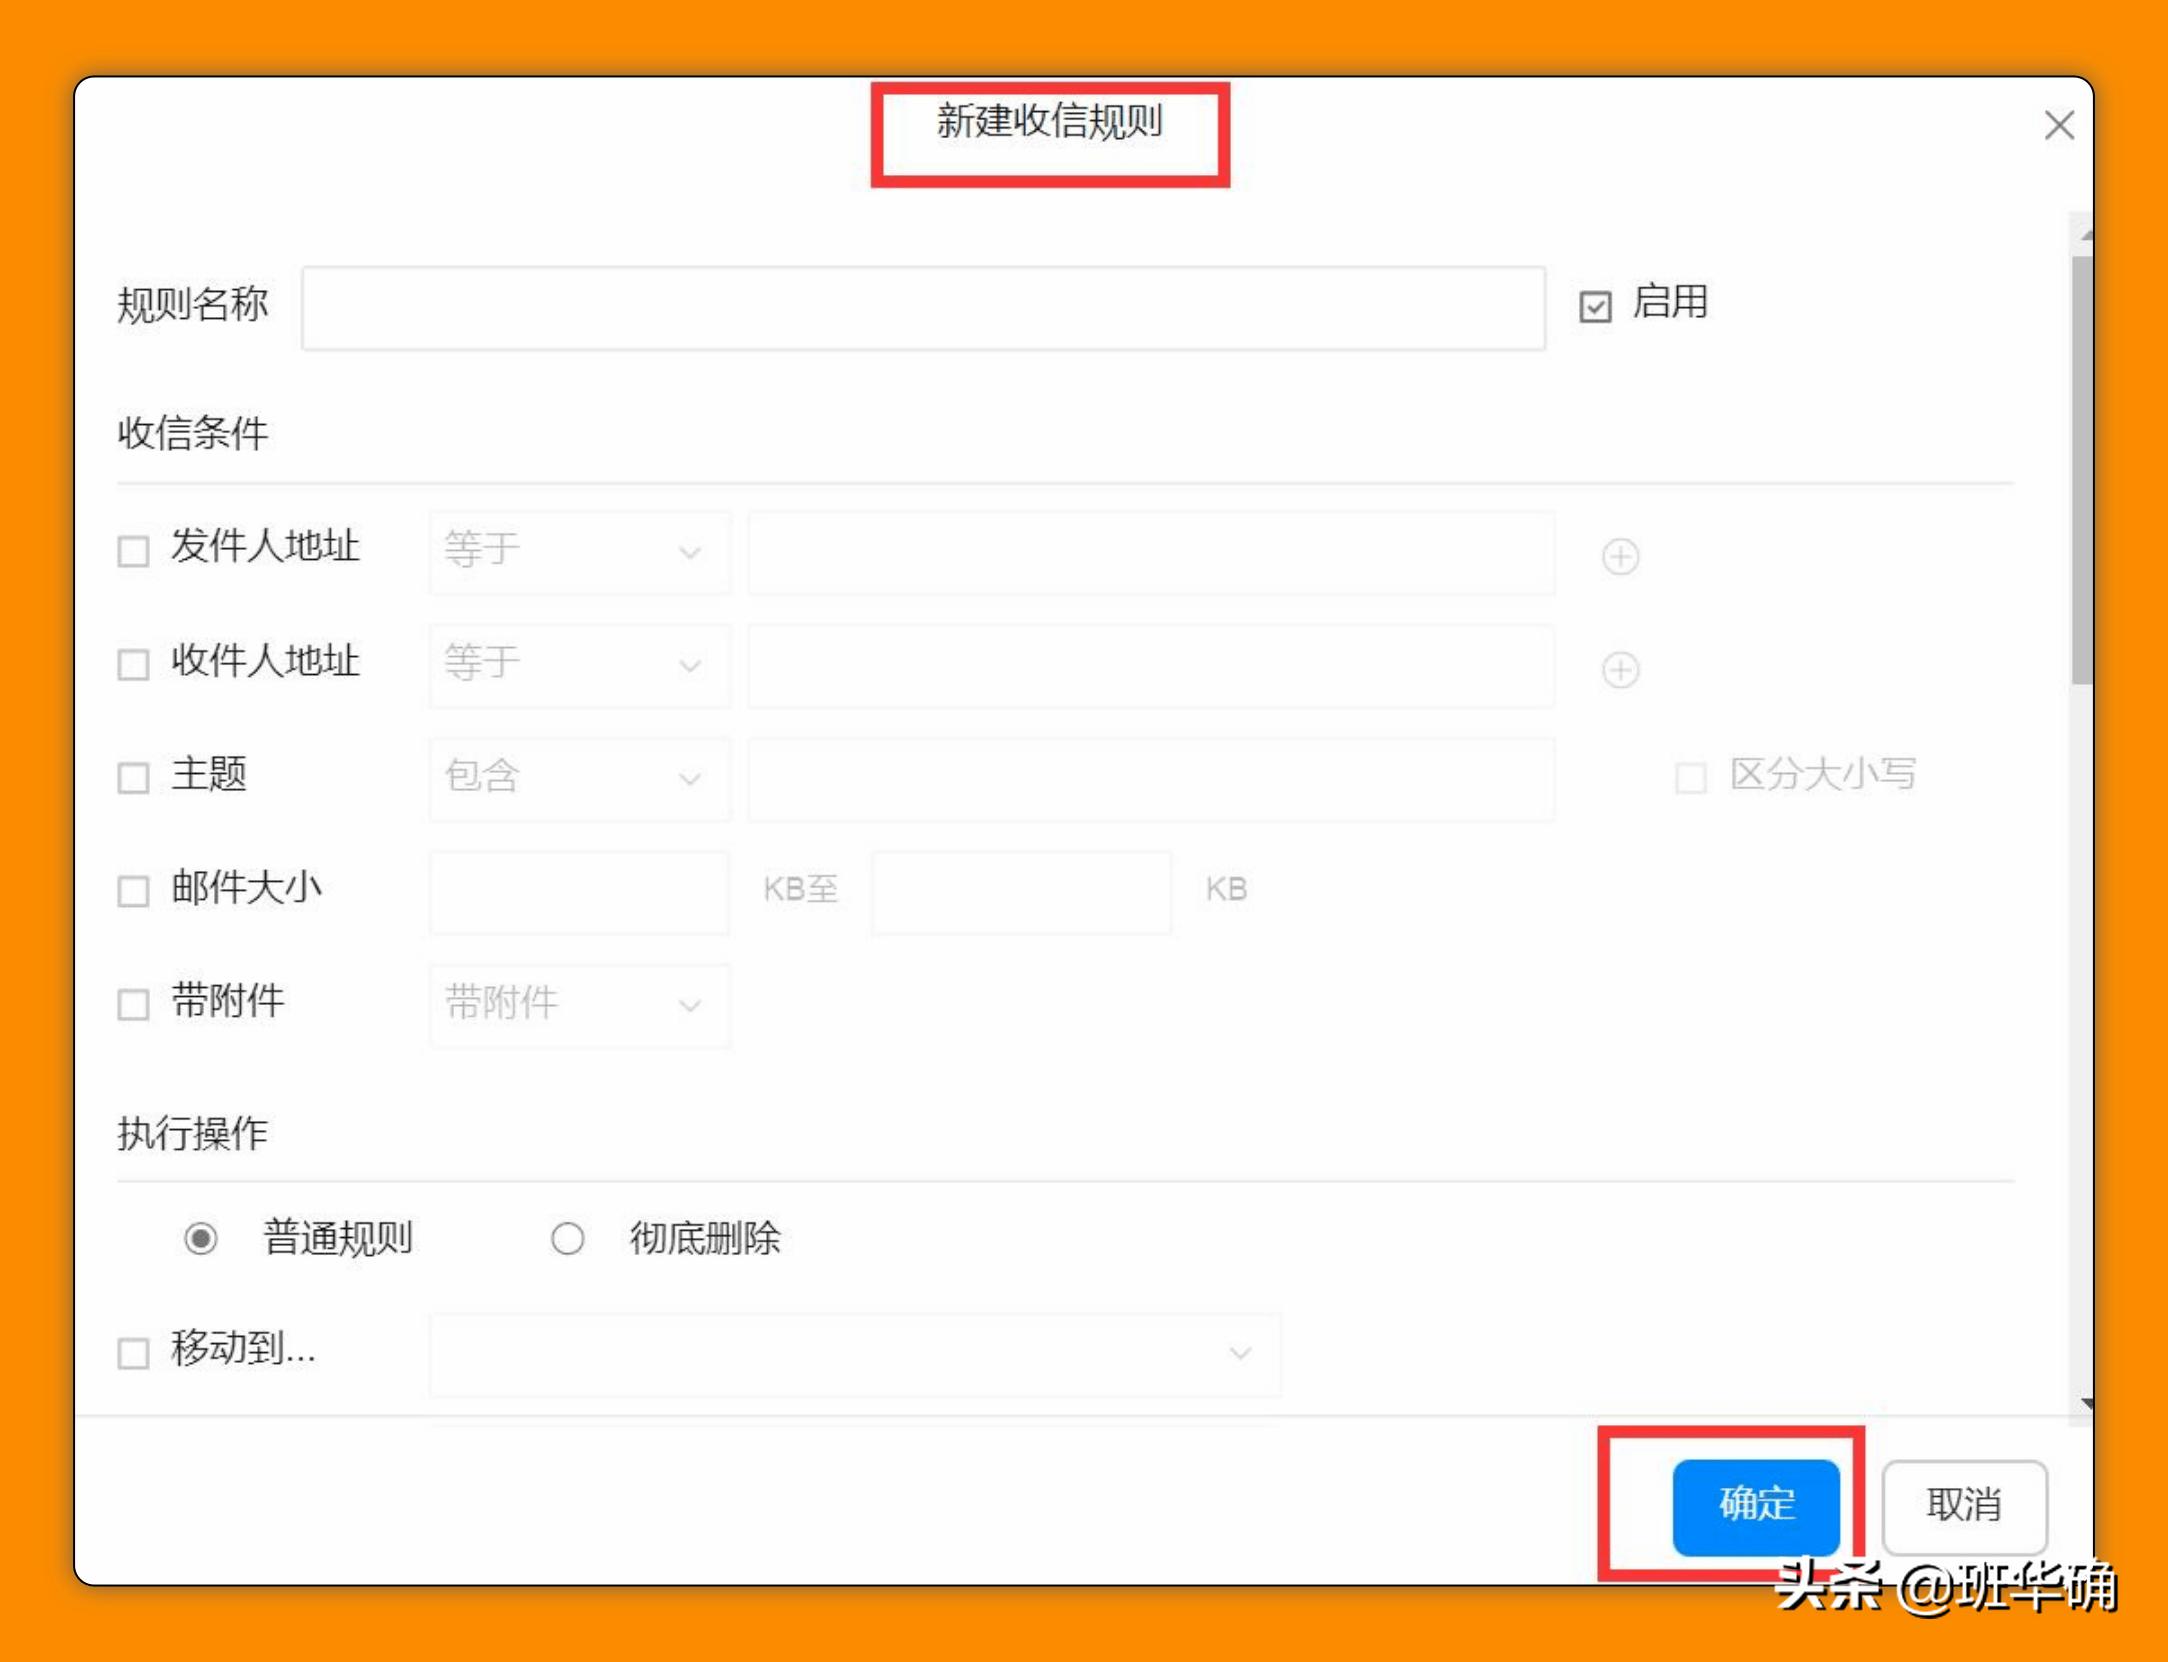Image resolution: width=2168 pixels, height=1662 pixels.
Task: Uncheck the 启用 enable checkbox
Action: (1594, 306)
